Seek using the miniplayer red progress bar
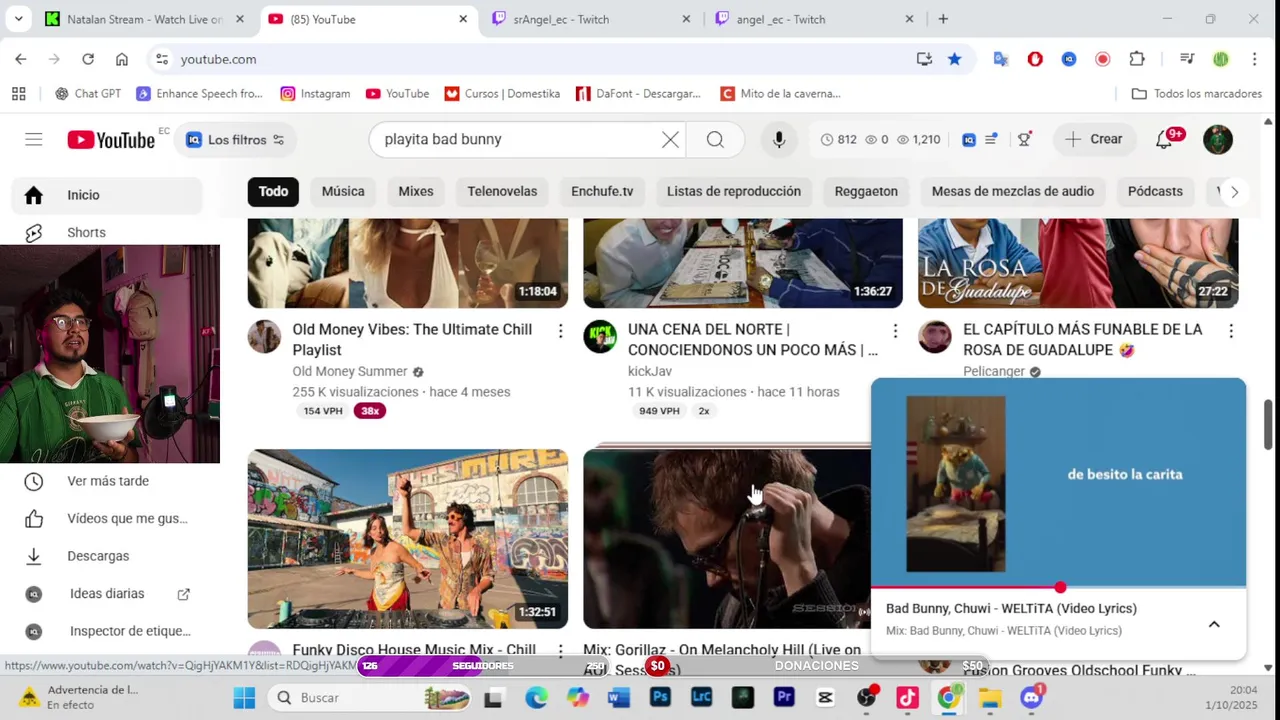The width and height of the screenshot is (1280, 720). coord(1058,587)
